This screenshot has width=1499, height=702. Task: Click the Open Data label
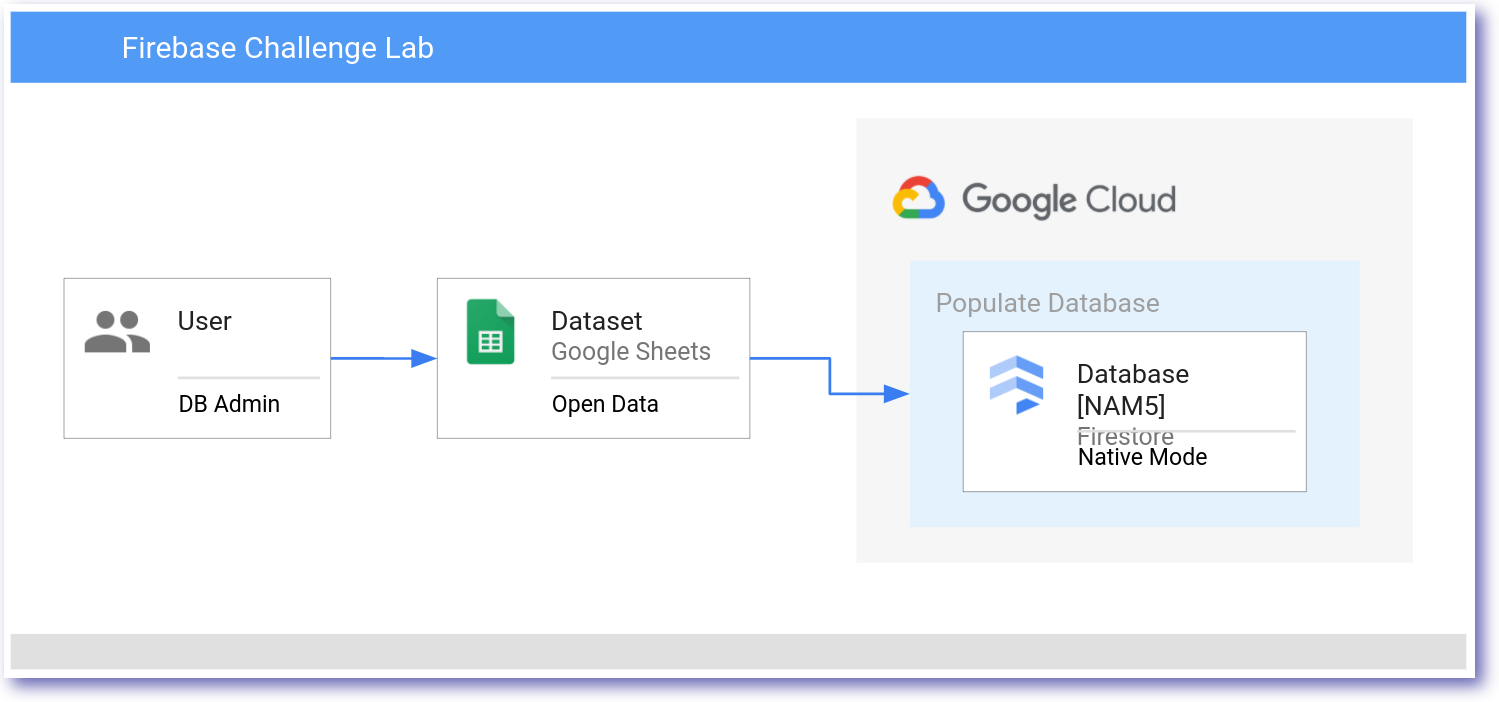(x=605, y=404)
